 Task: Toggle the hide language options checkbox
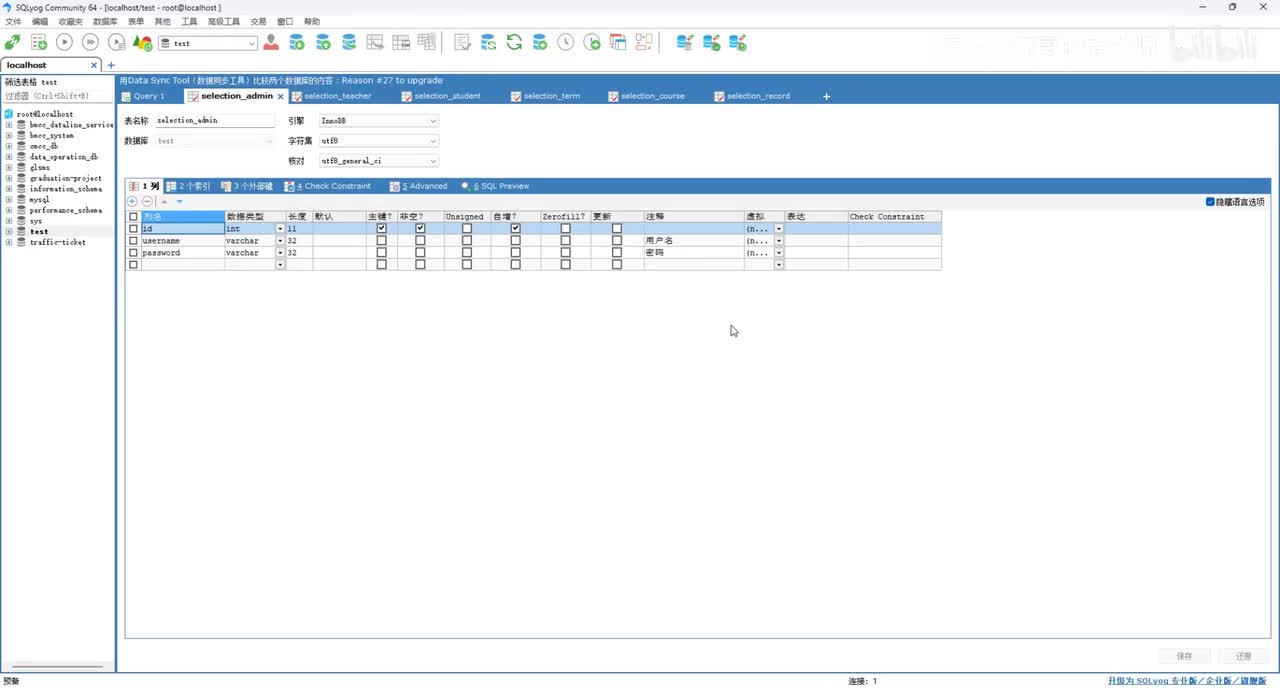1211,202
